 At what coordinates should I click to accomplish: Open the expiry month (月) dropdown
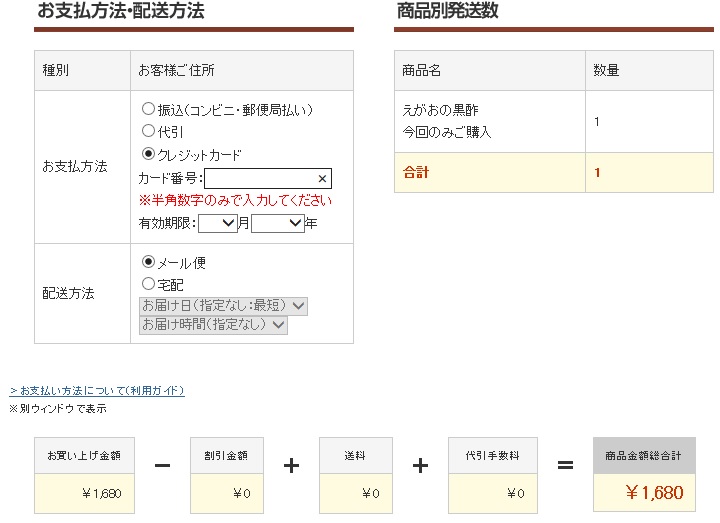click(218, 224)
